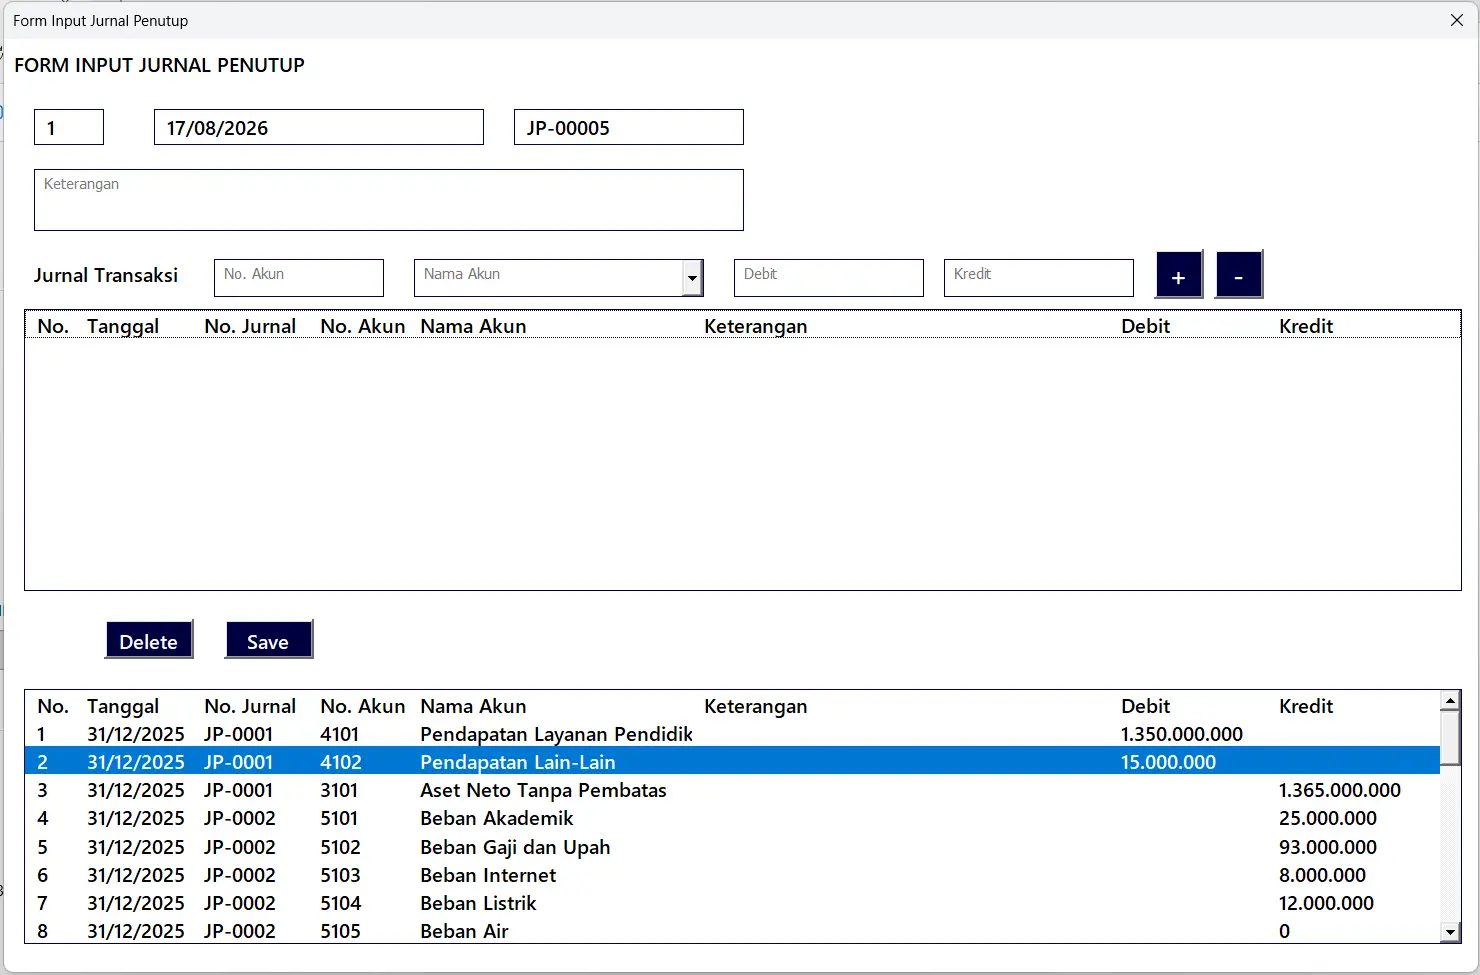Click No. Akun header in bottom list

coord(363,706)
